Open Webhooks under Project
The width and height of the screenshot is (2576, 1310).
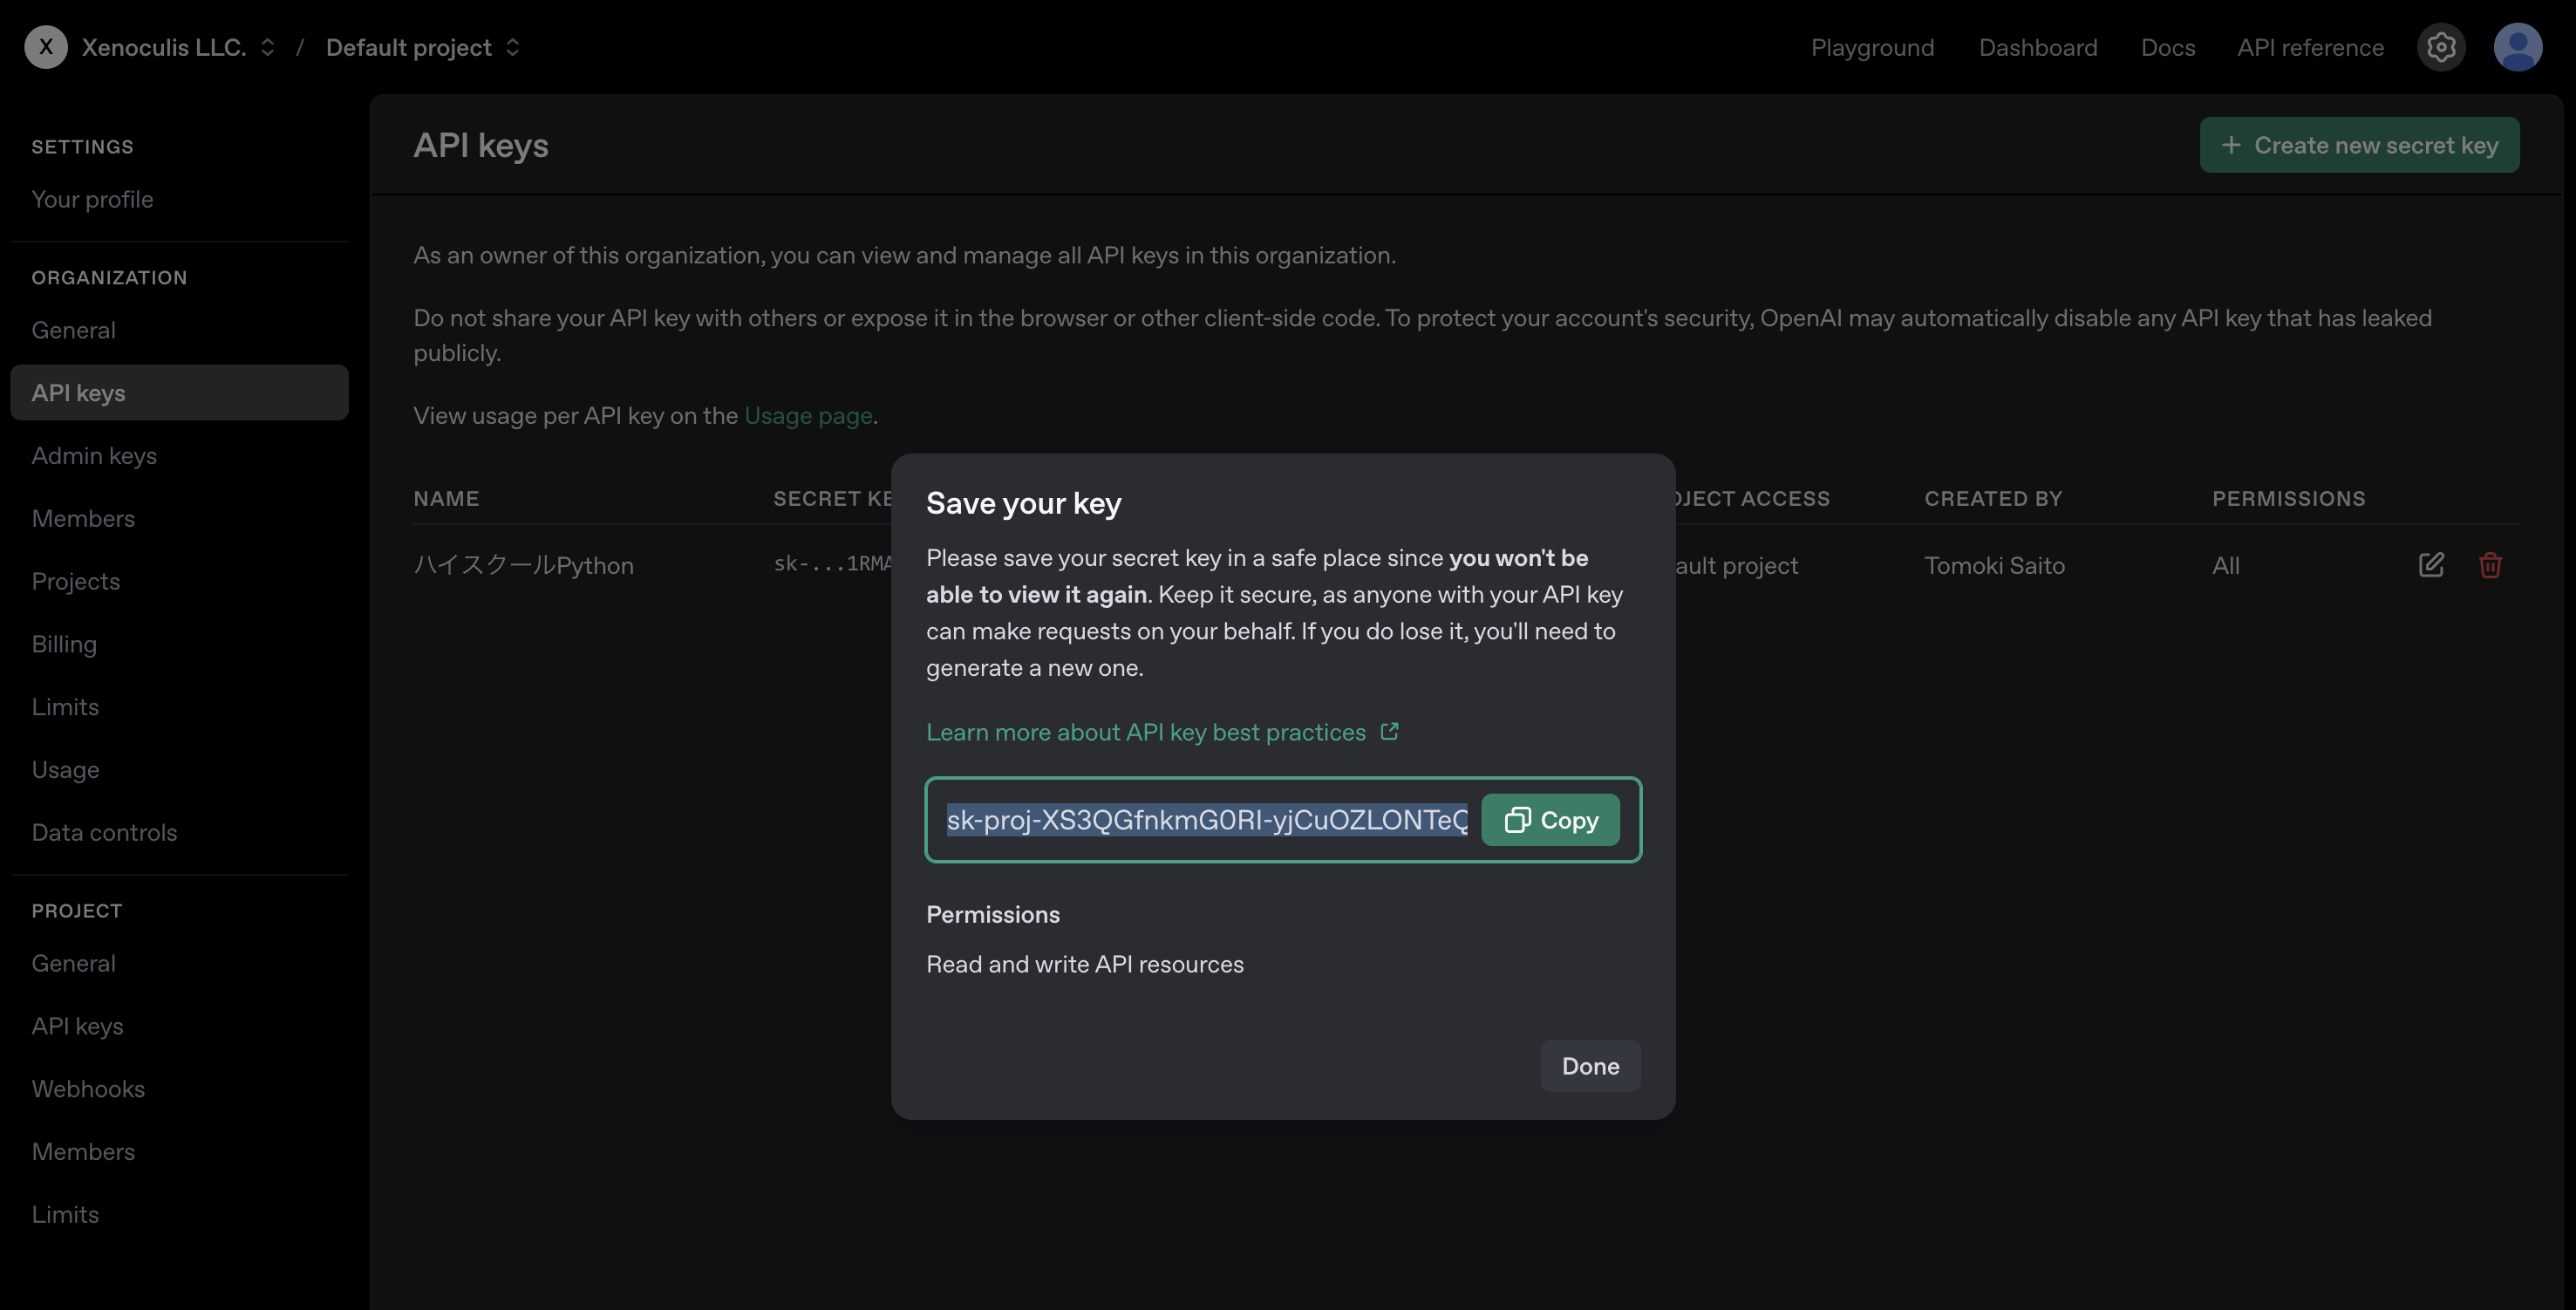click(x=88, y=1089)
